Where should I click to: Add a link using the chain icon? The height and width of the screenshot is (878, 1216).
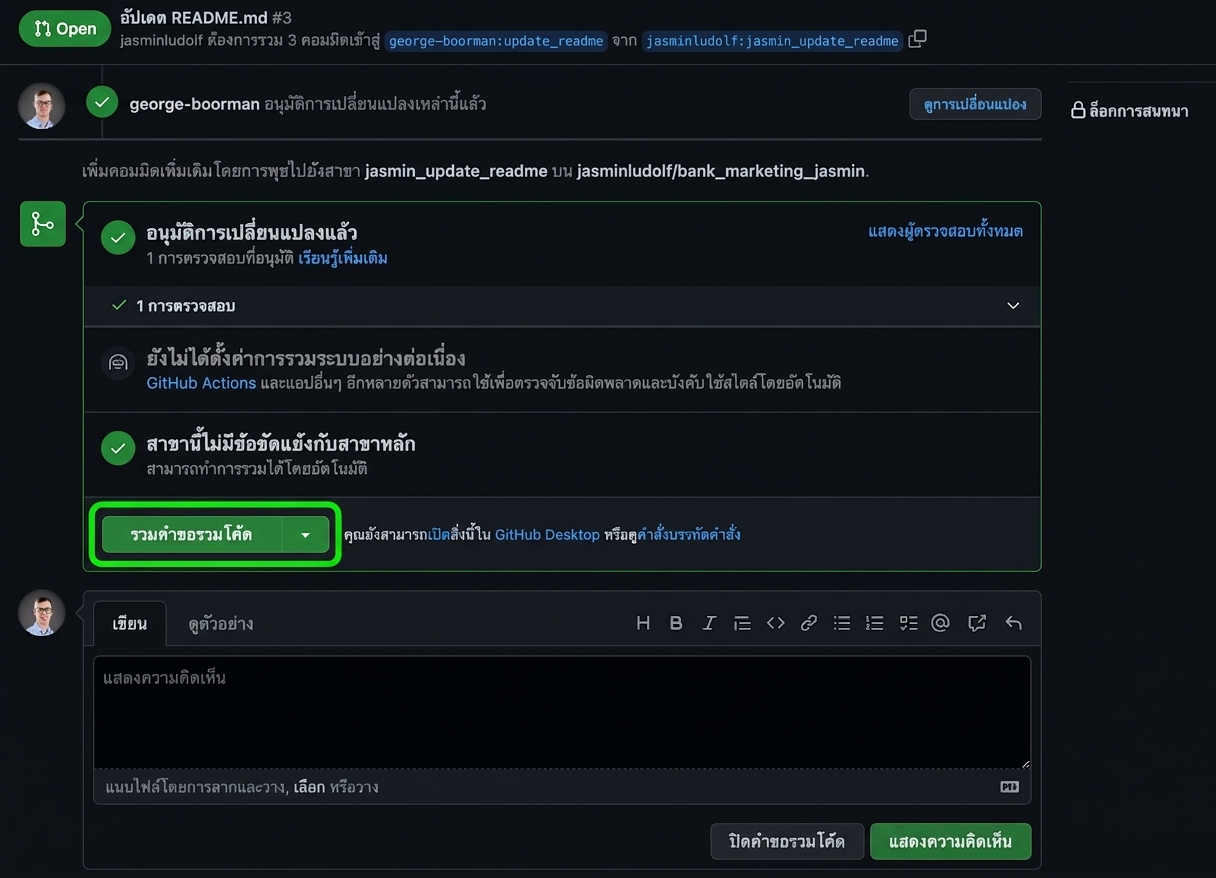click(x=809, y=623)
